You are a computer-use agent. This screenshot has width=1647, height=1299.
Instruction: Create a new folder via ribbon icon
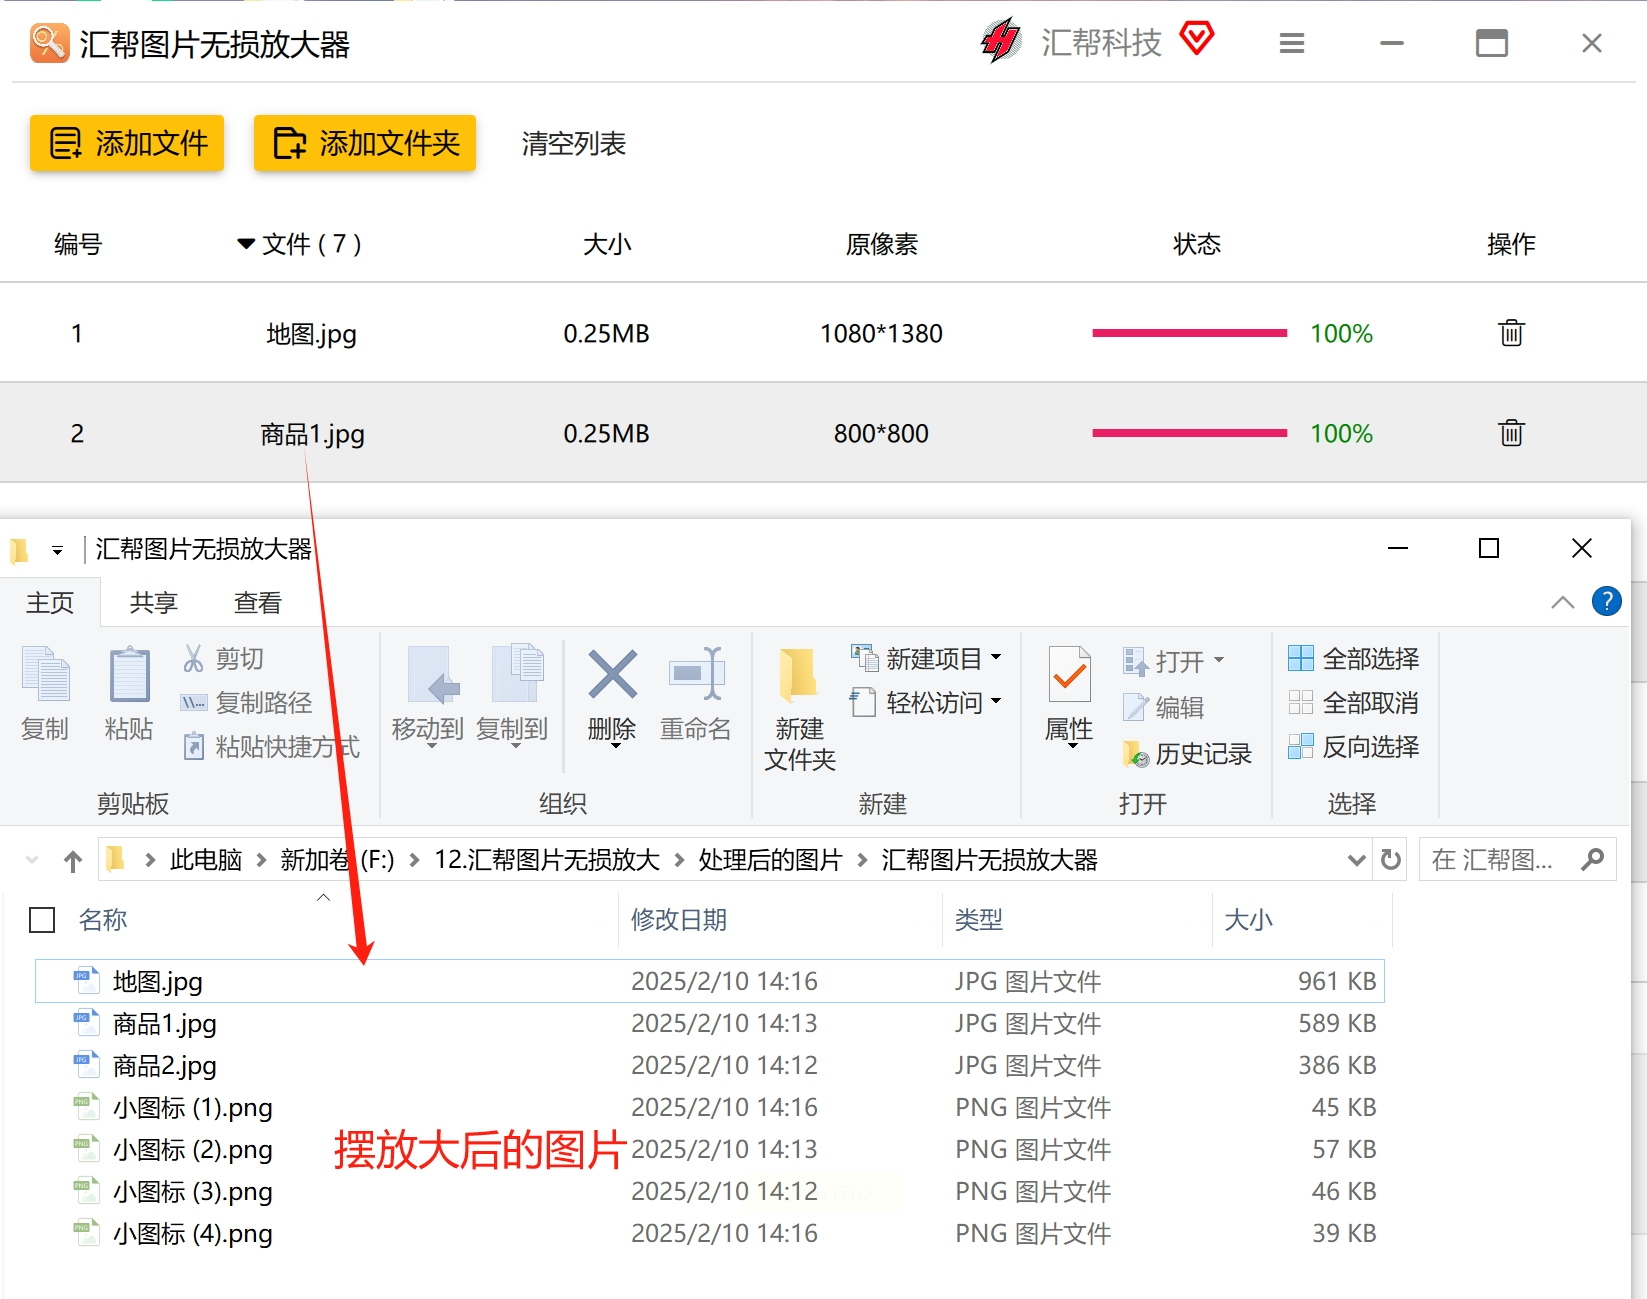799,675
